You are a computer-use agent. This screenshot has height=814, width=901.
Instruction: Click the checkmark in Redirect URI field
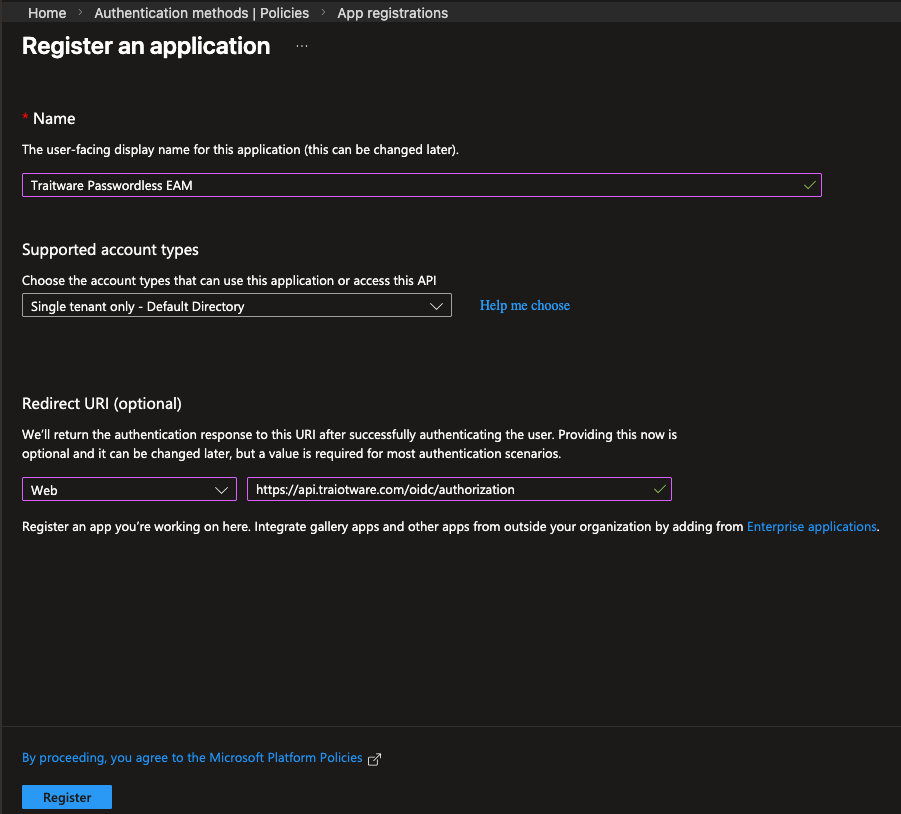(x=659, y=489)
